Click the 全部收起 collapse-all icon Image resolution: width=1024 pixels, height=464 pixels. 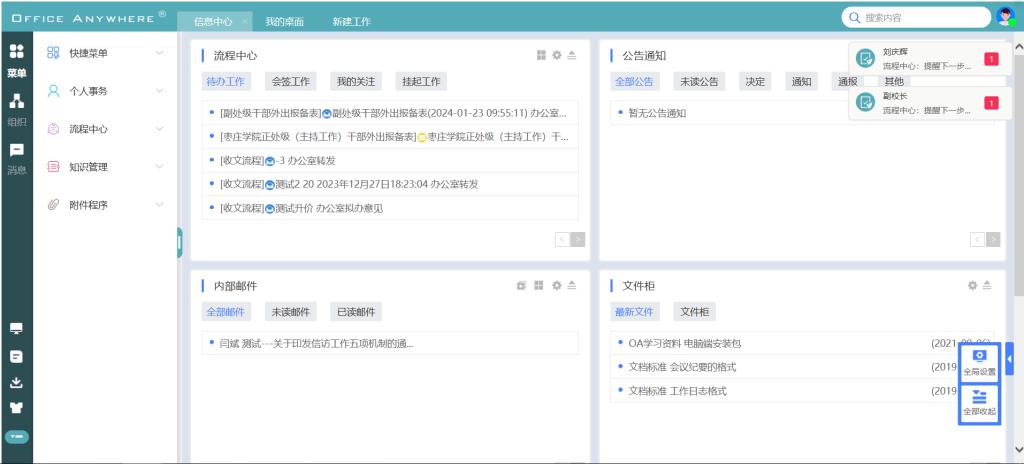[x=979, y=403]
